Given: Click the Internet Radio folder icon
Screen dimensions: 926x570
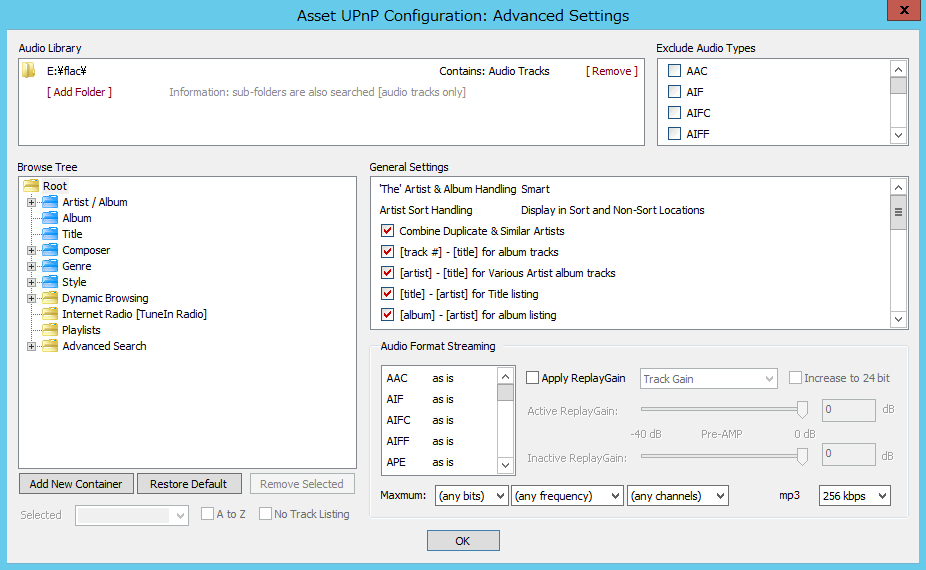Looking at the screenshot, I should (50, 314).
